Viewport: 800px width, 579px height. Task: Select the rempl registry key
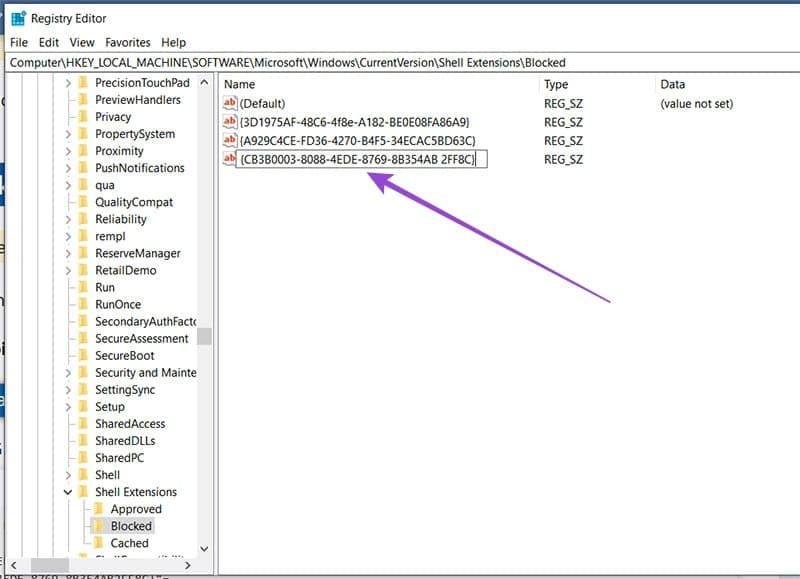coord(110,236)
